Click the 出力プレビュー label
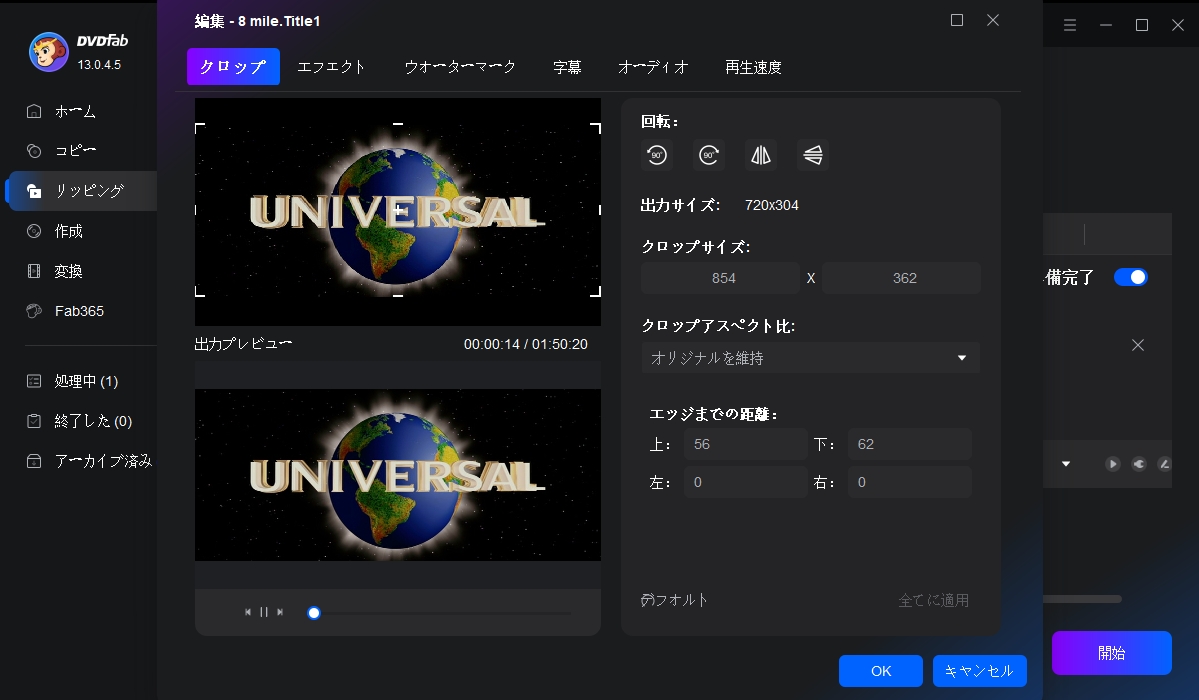This screenshot has height=700, width=1199. pos(243,344)
